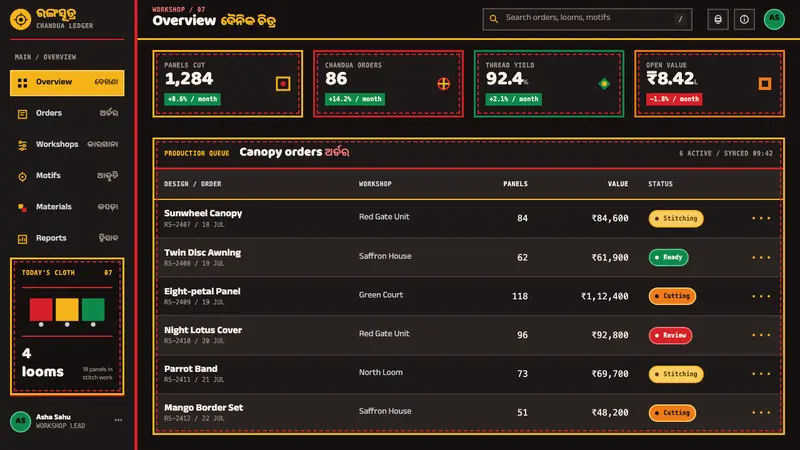Select the red cloth swatch

(x=41, y=309)
